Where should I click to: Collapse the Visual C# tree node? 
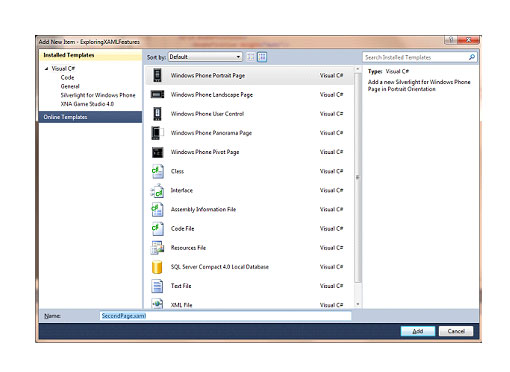[46, 69]
